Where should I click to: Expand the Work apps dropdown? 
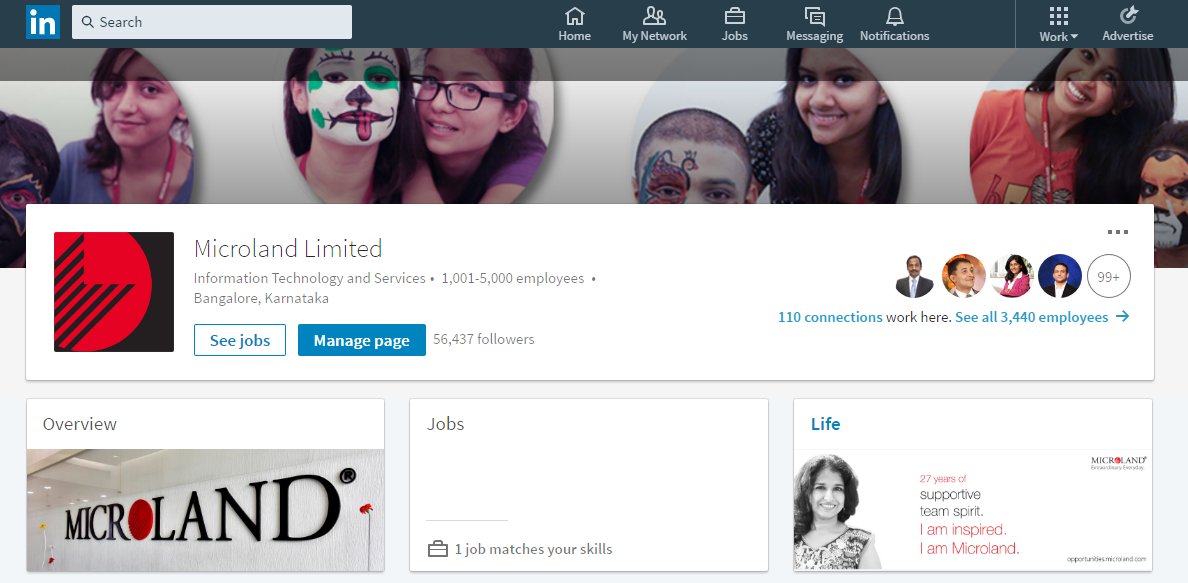tap(1058, 24)
